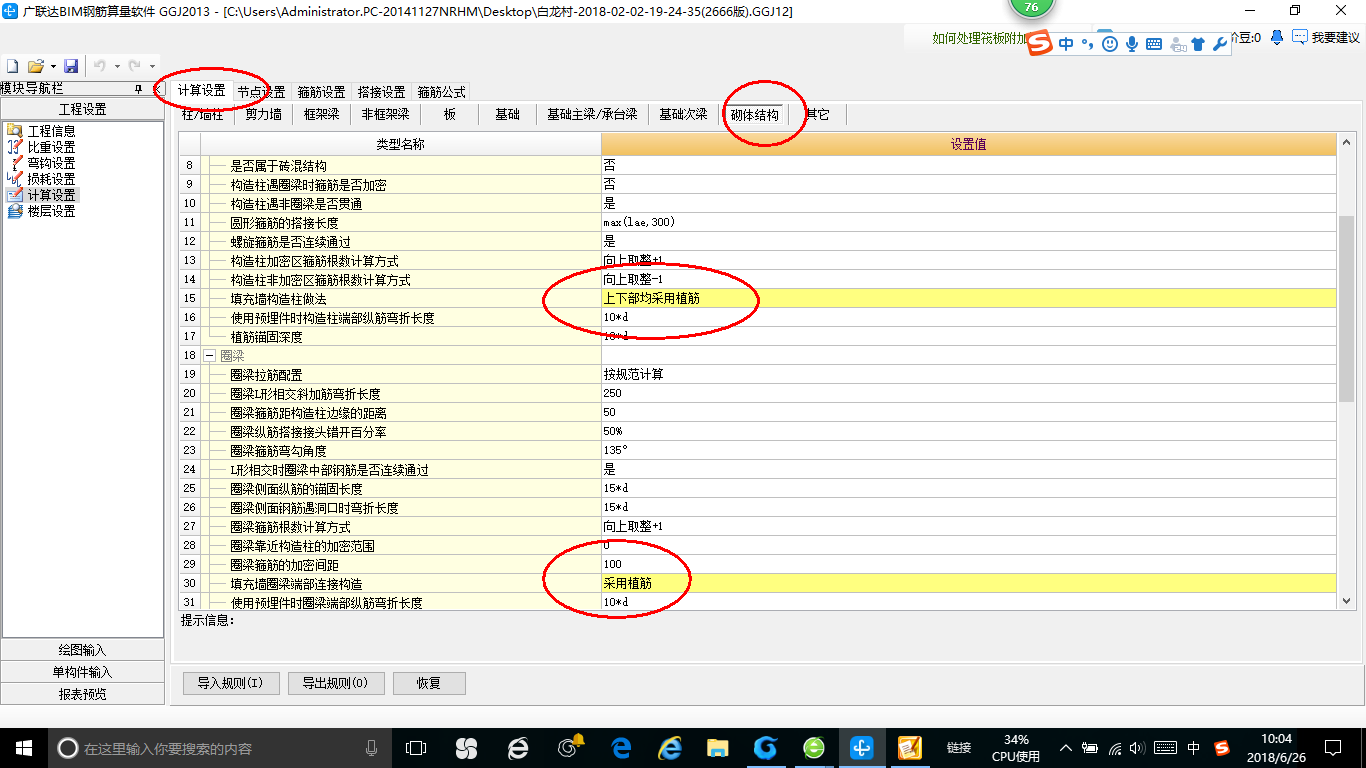Screen dimensions: 1366x768
Task: Collapse the 圈梁 group in row 18
Action: 210,356
